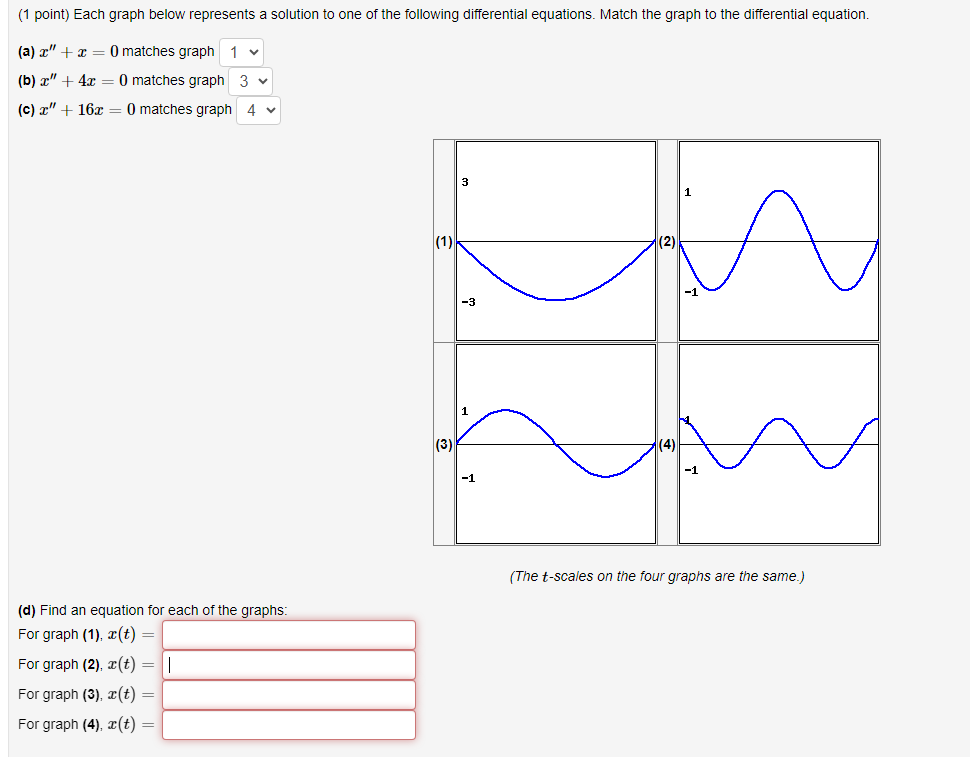
Task: Click the part (d) instruction text
Action: 153,609
